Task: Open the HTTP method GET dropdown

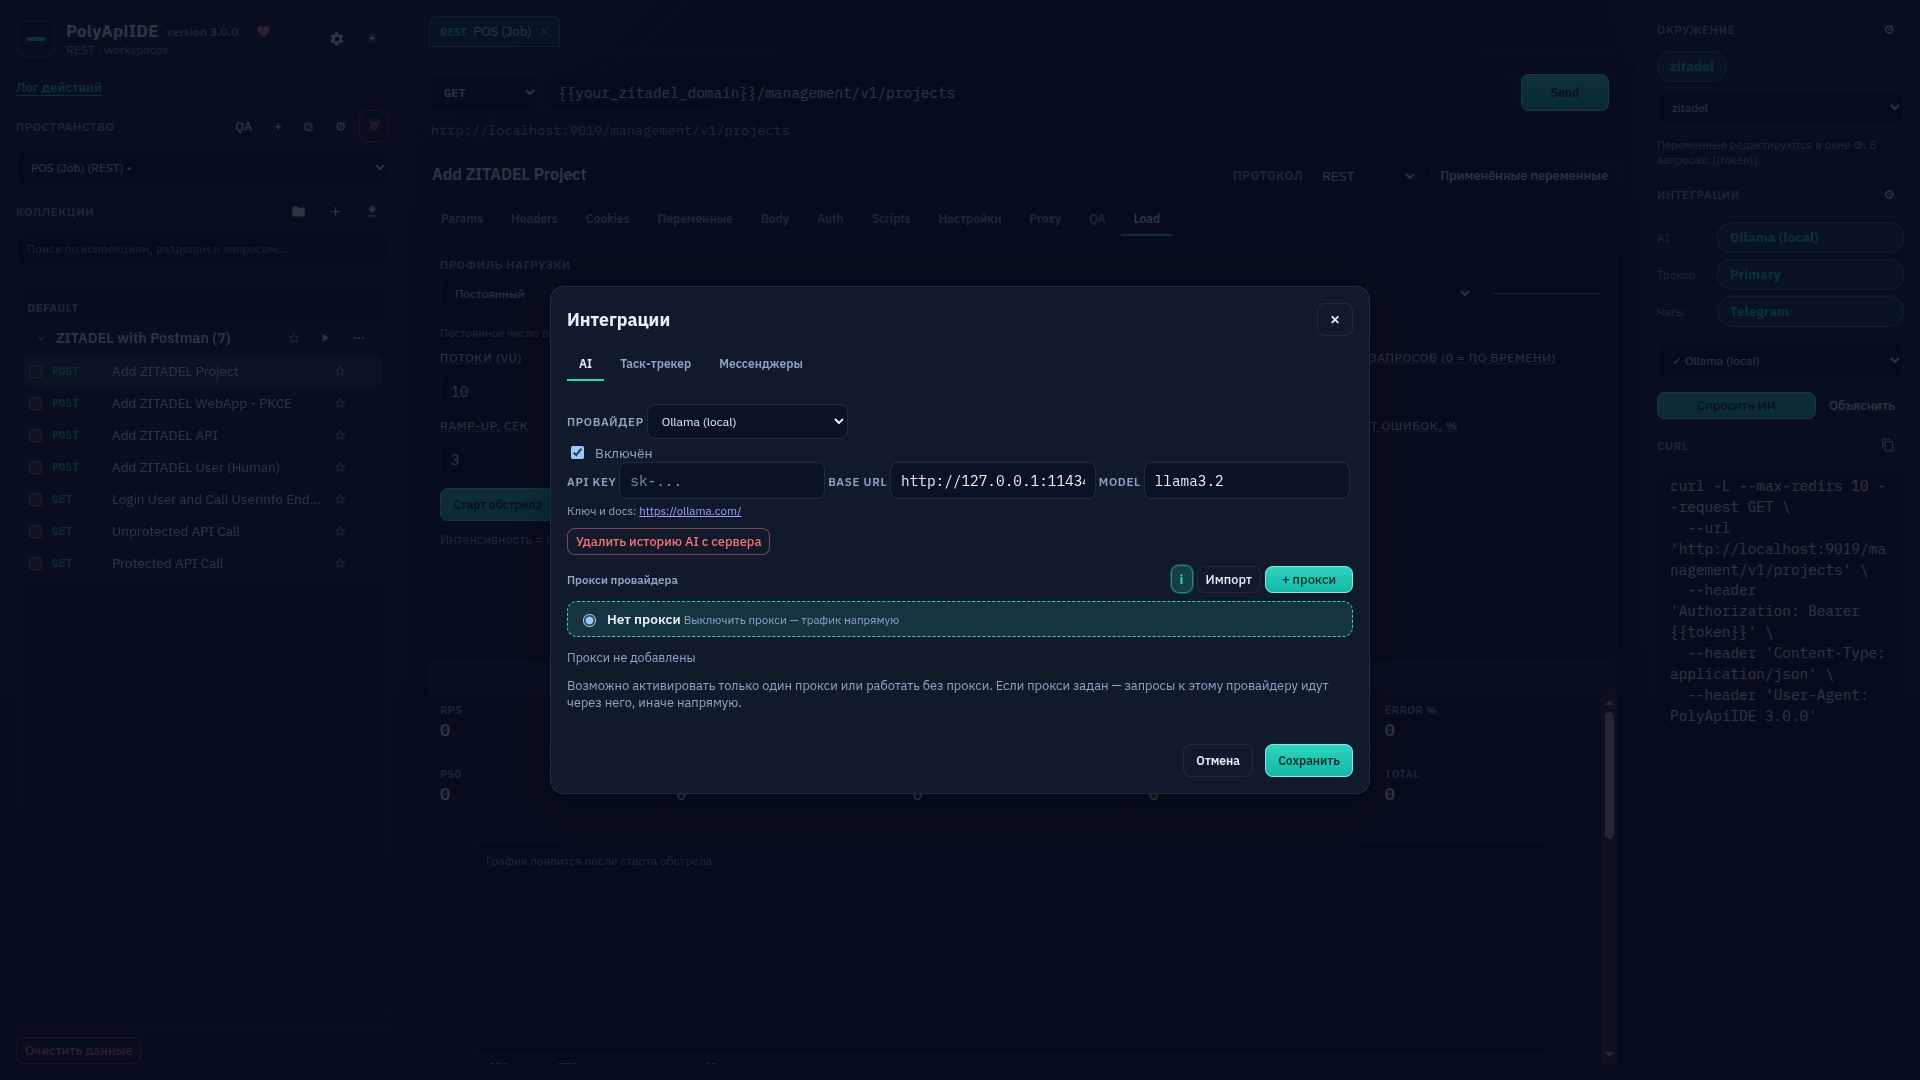Action: point(485,93)
